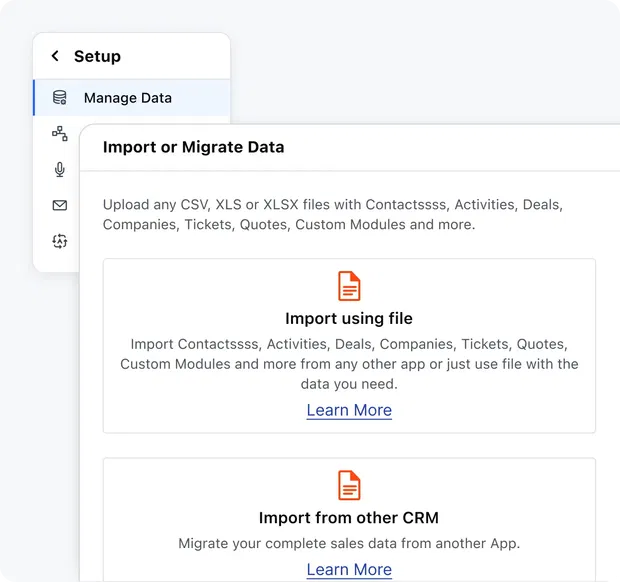The height and width of the screenshot is (582, 620).
Task: Click the Manage Data database icon
Action: click(x=60, y=98)
